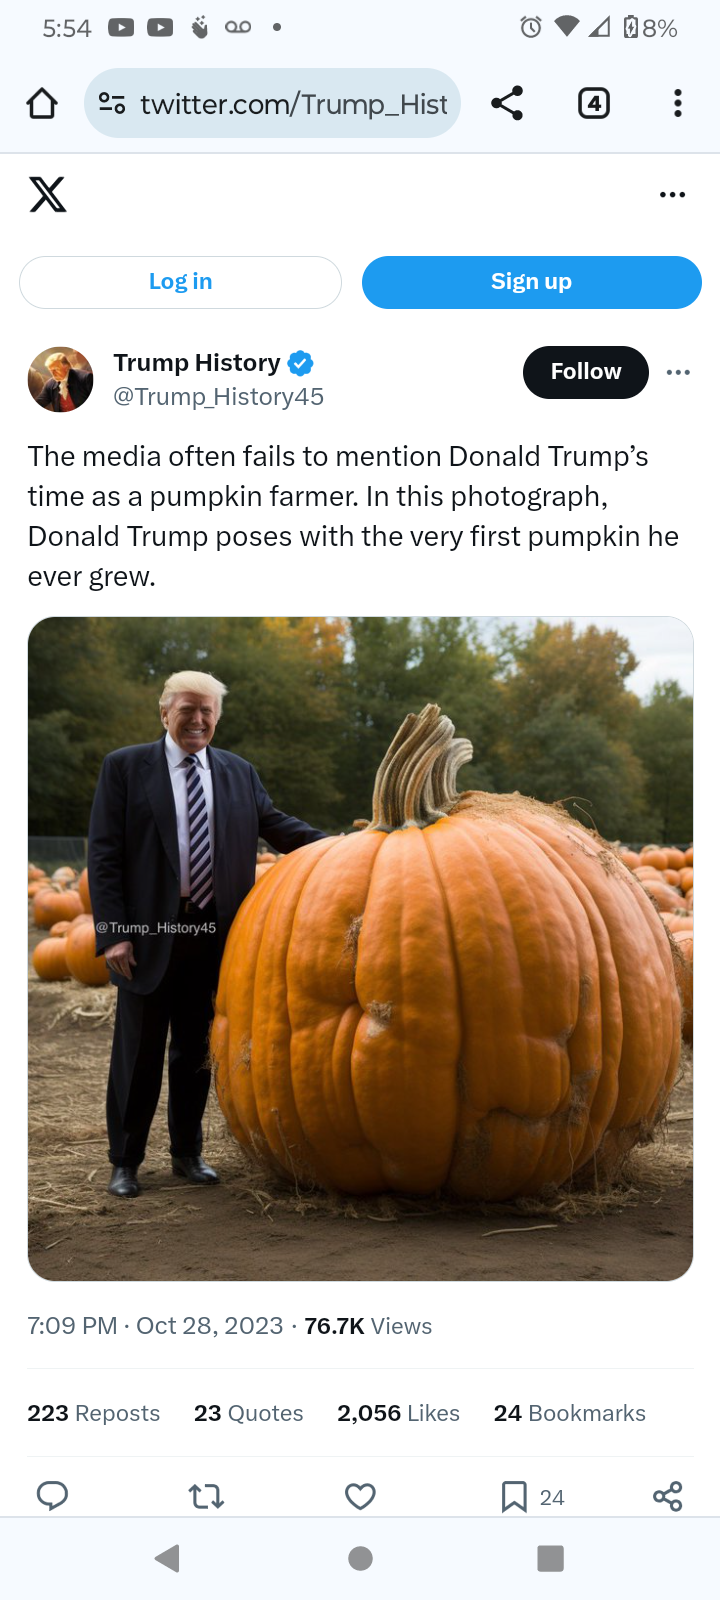Tap the browser home icon

(42, 103)
